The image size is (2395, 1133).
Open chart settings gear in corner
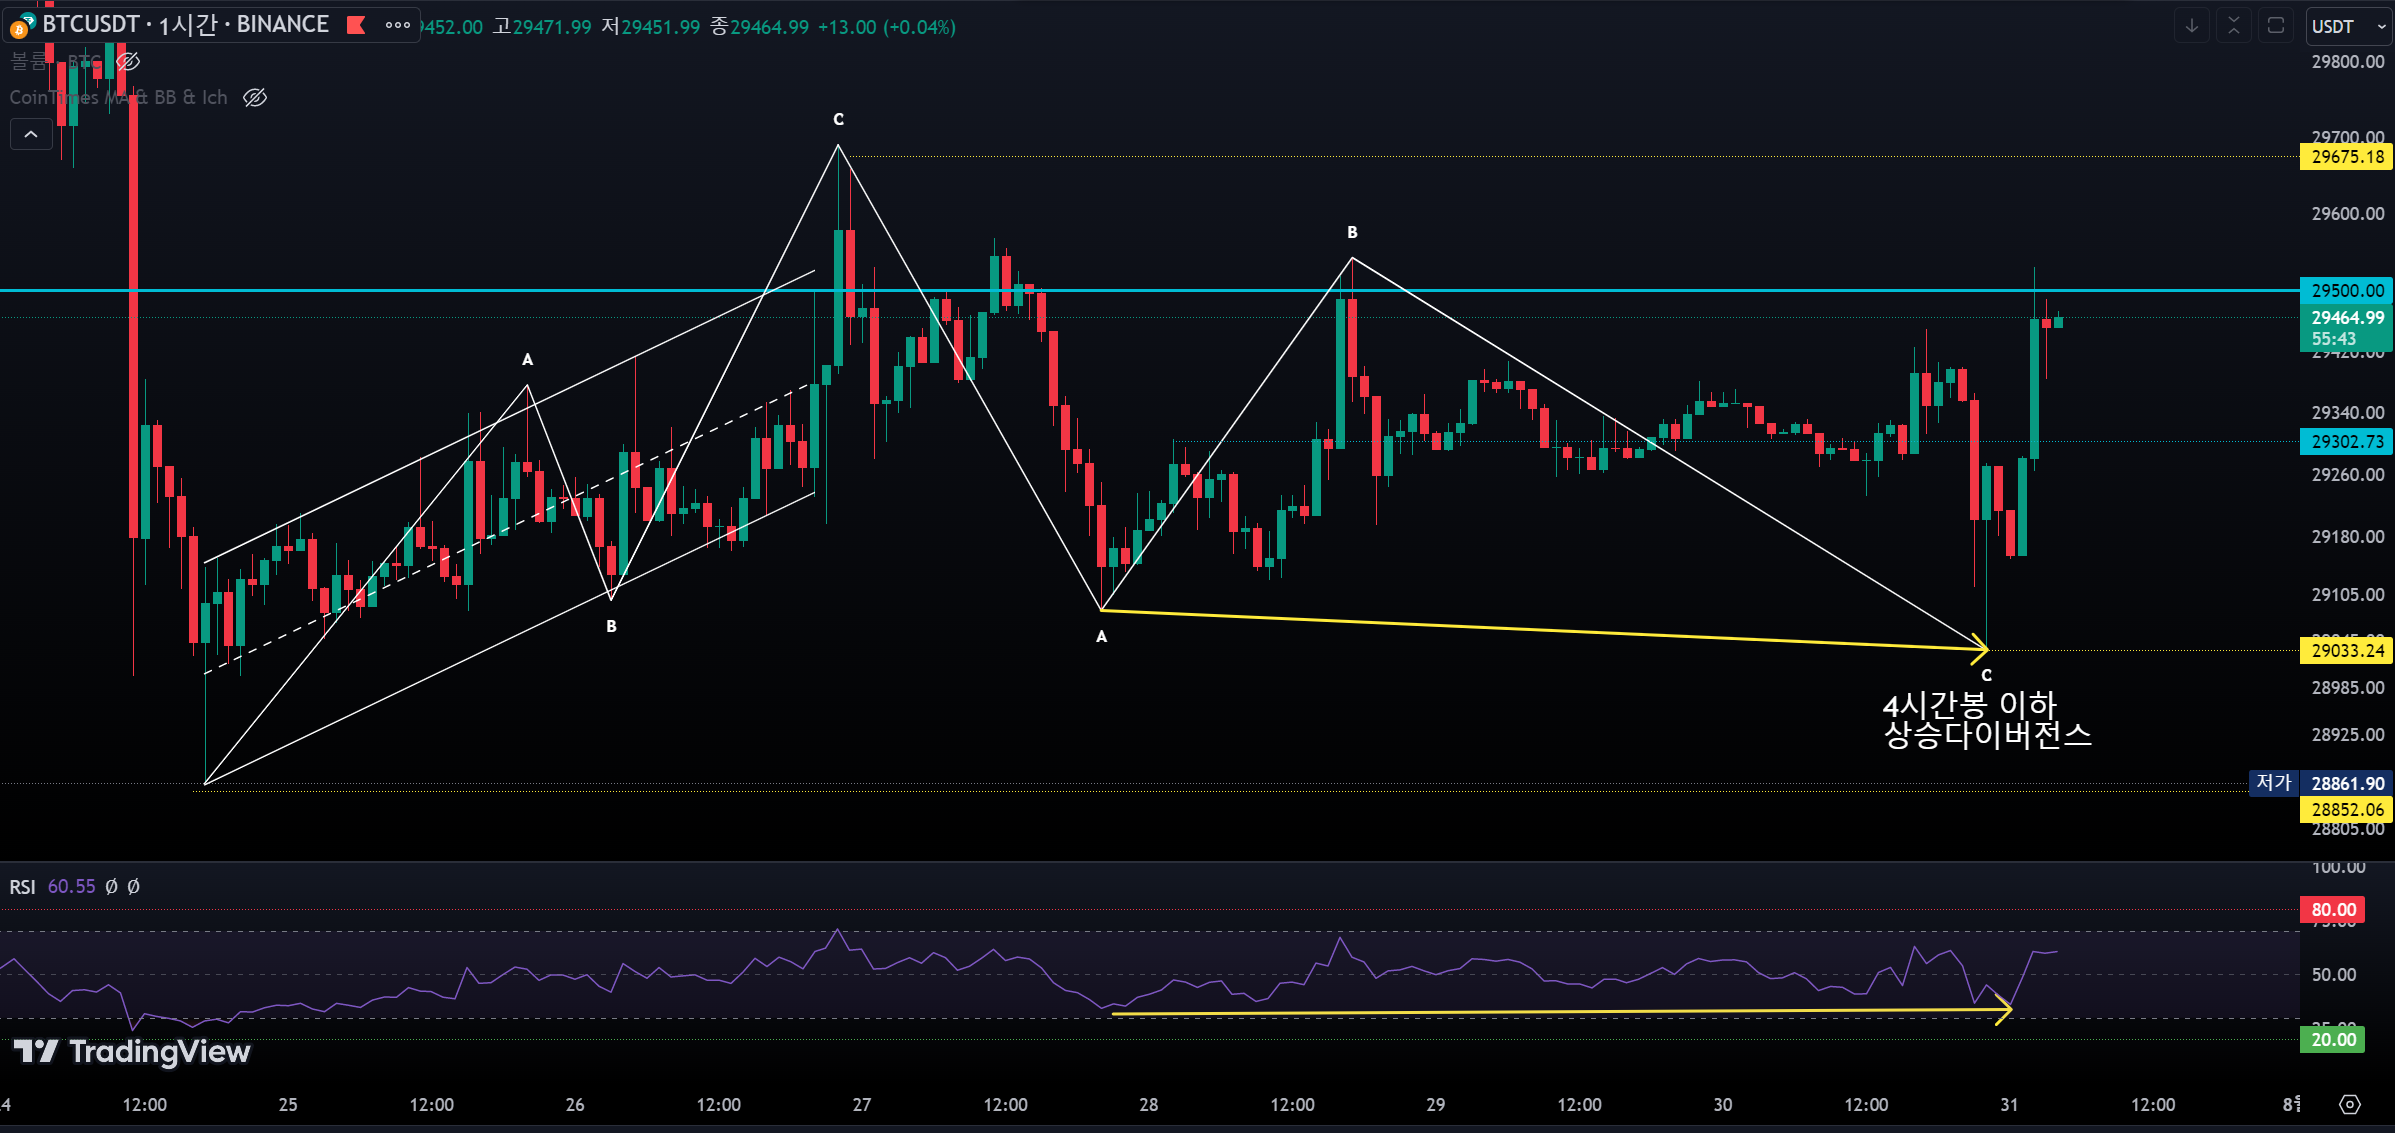[2350, 1104]
